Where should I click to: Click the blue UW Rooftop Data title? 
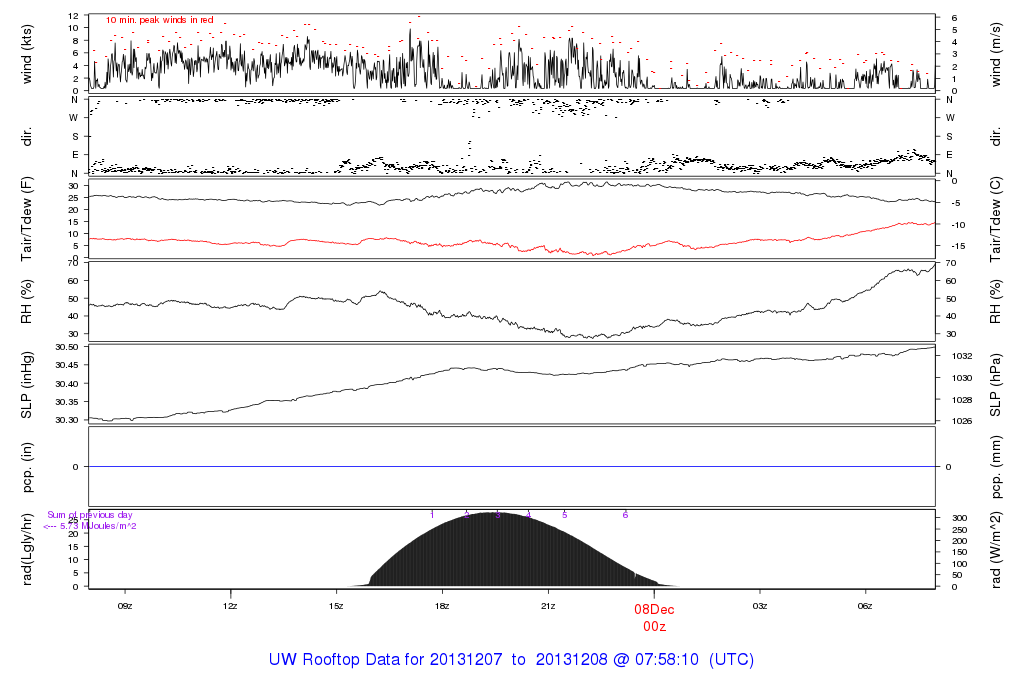(x=511, y=660)
